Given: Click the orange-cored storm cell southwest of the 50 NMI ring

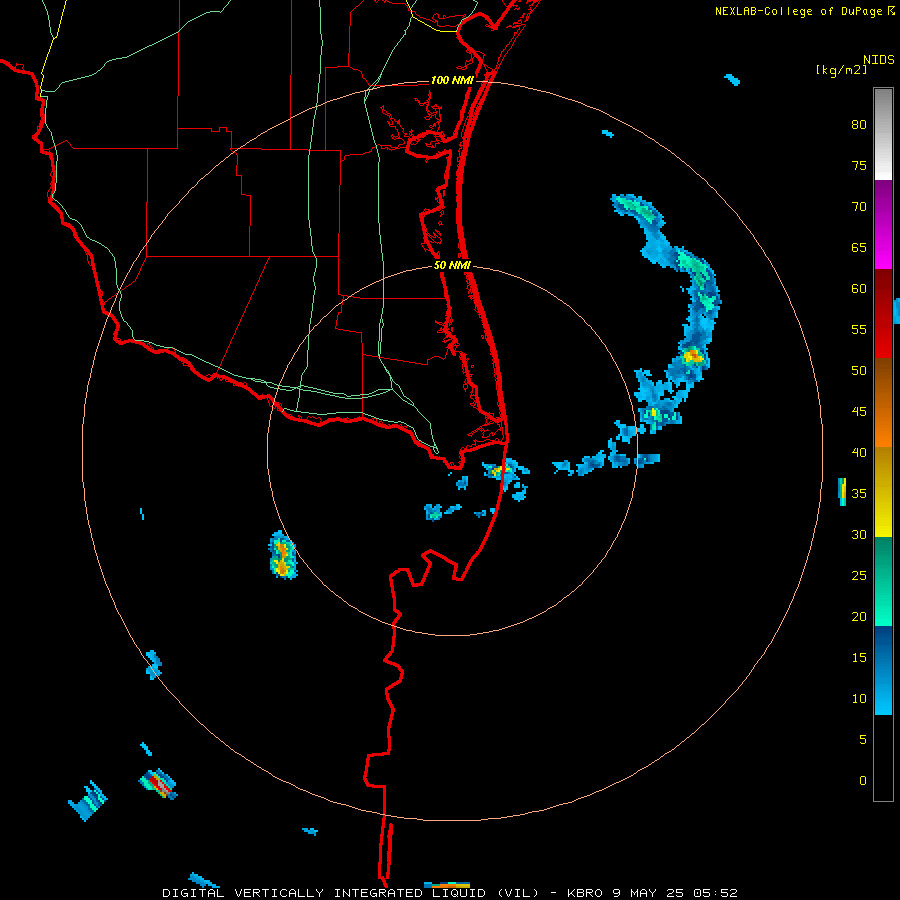Looking at the screenshot, I should tap(282, 555).
